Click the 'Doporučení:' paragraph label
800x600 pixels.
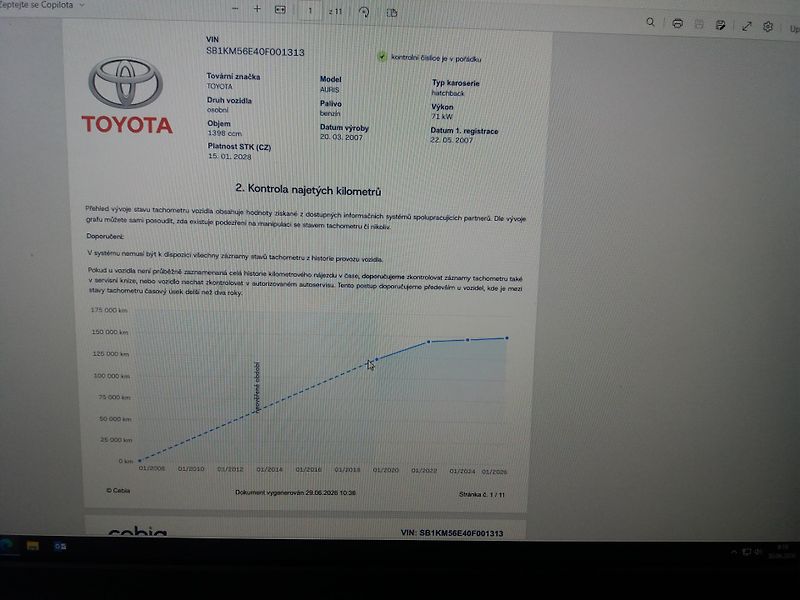(105, 236)
